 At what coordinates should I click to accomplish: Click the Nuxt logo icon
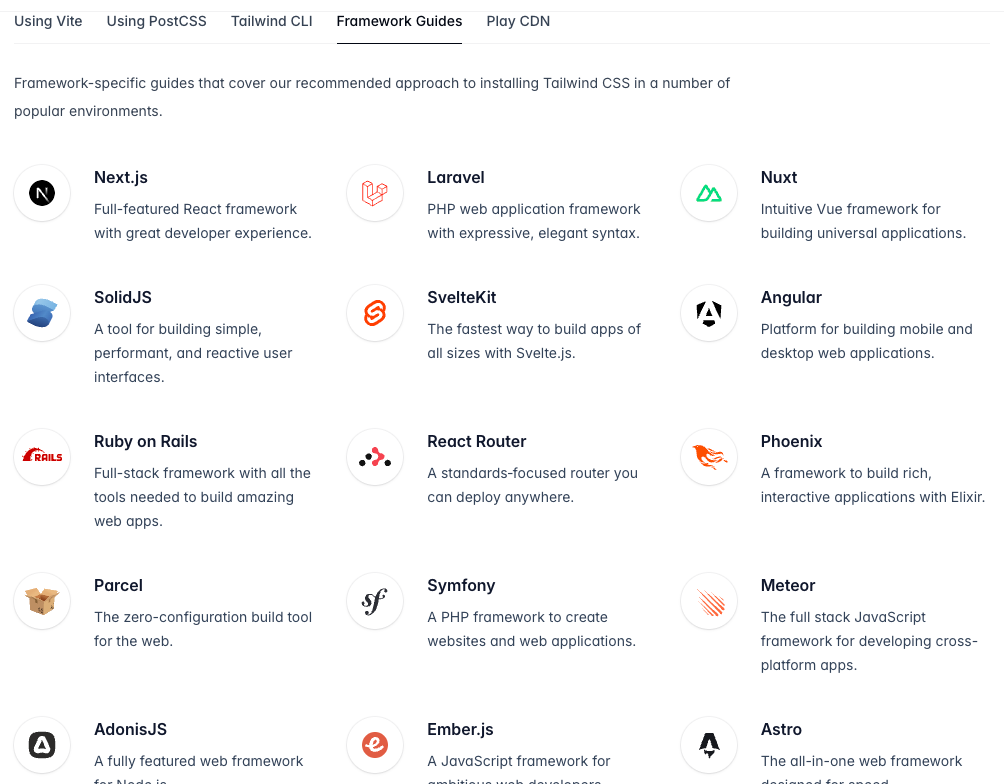709,193
